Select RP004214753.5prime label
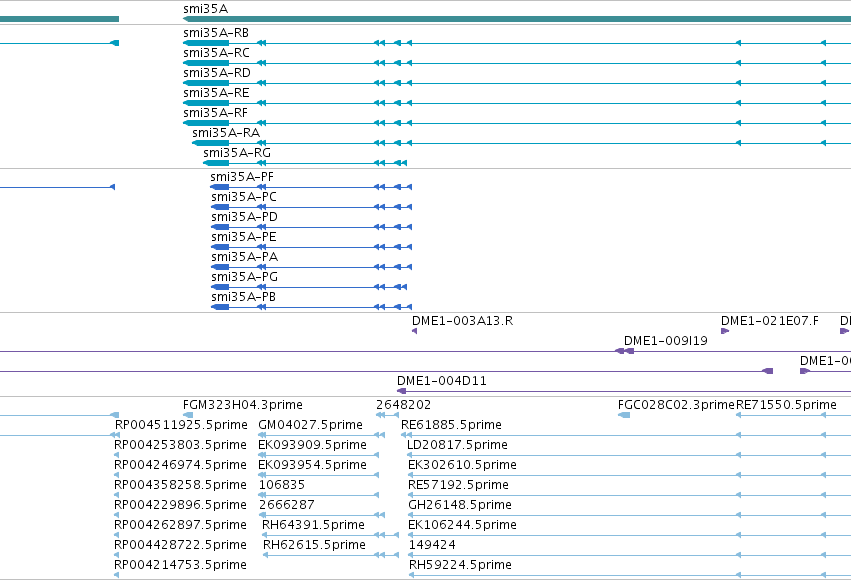Viewport: 851px width, 580px height. pos(180,565)
